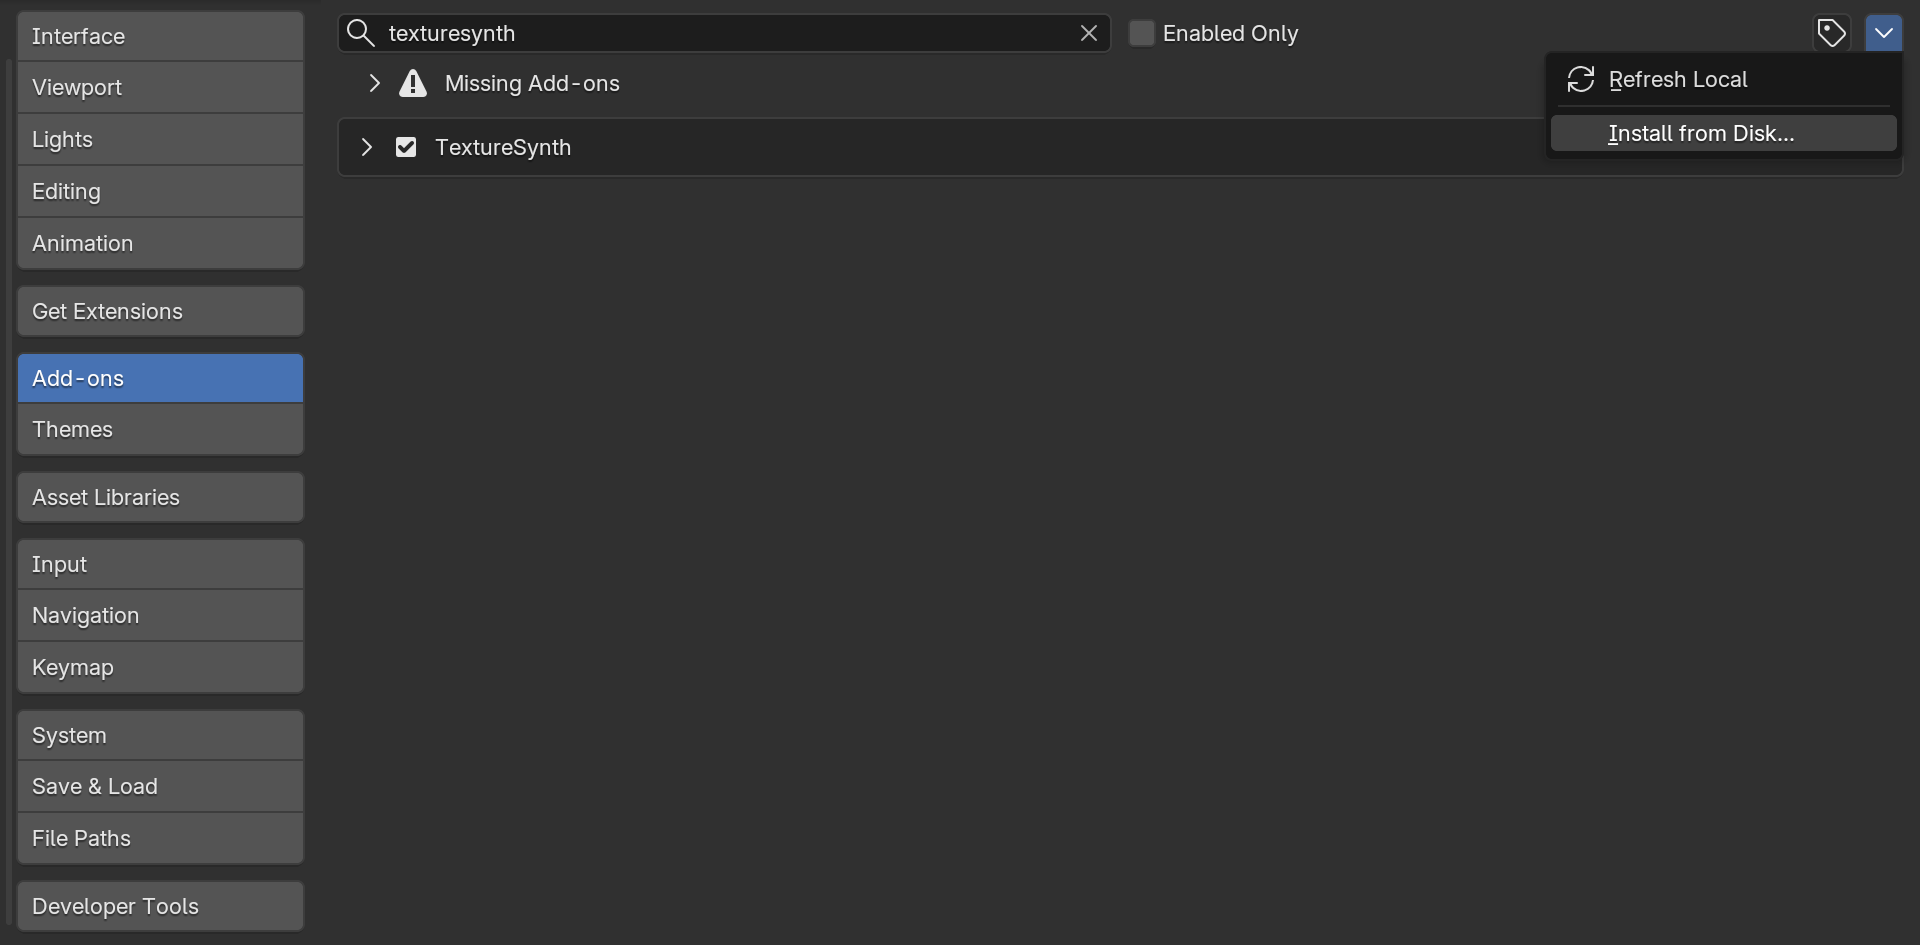Choose Refresh Local from the menu

1723,79
